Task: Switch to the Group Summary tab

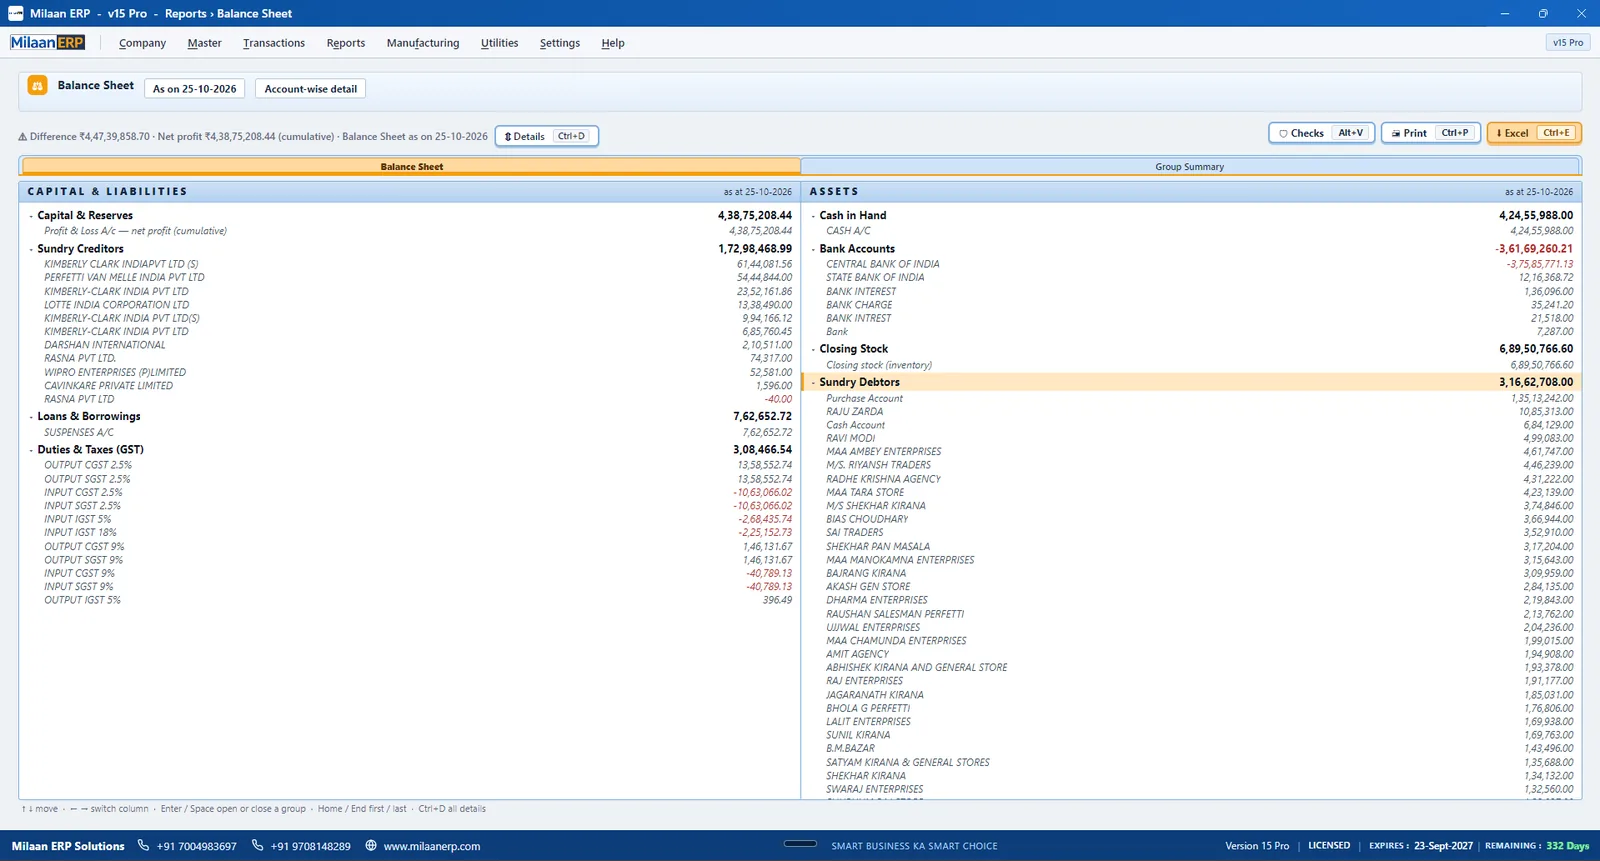Action: click(1190, 167)
